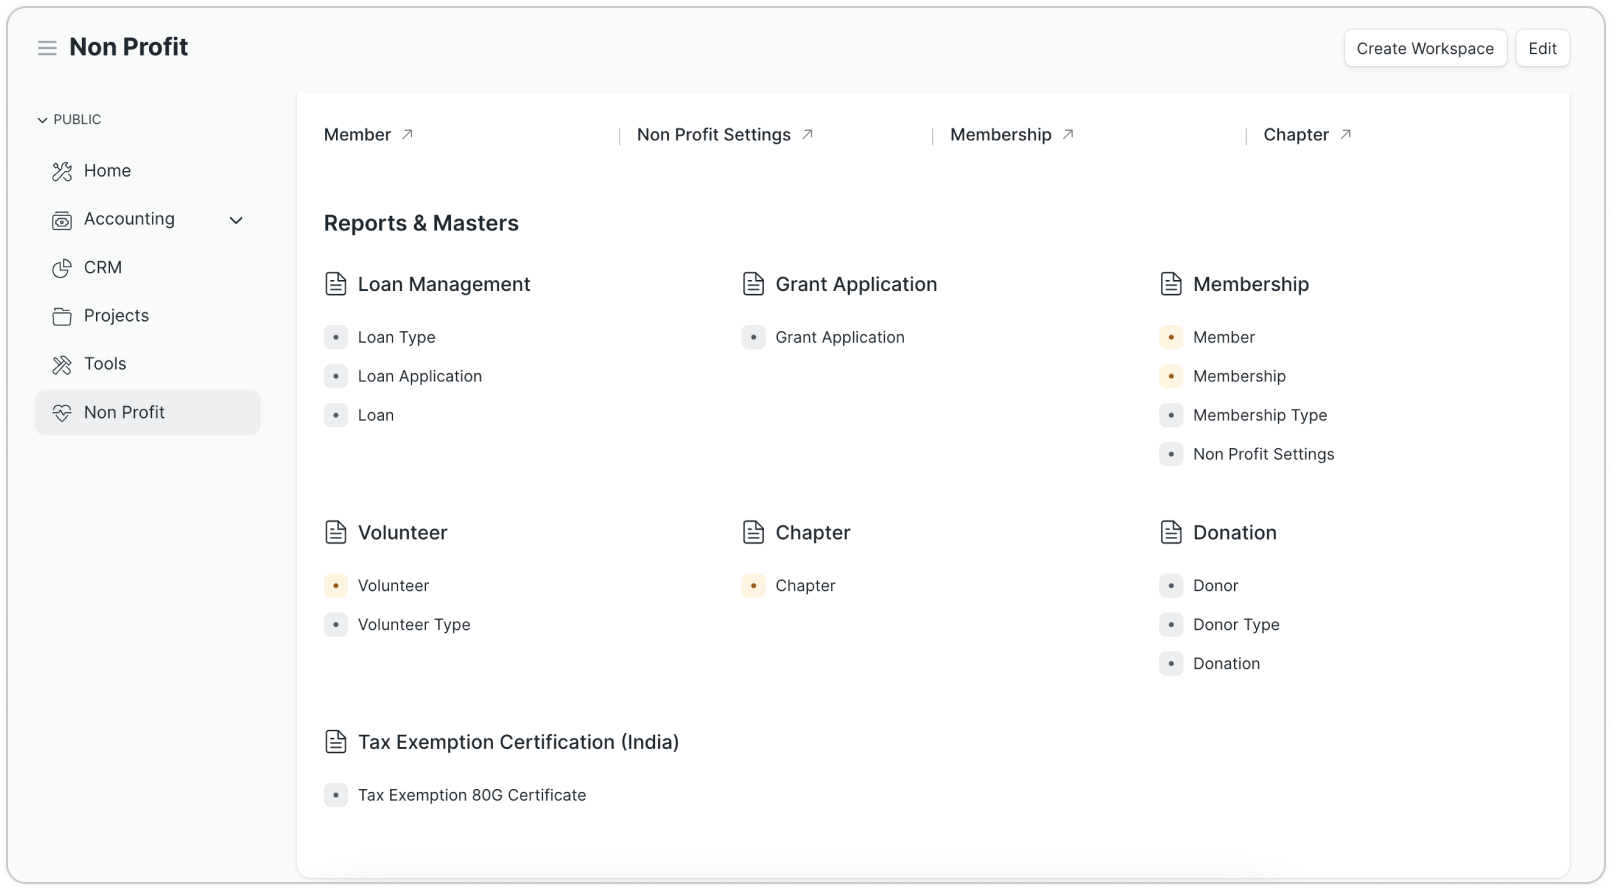1612x890 pixels.
Task: Click the Accounting sidebar icon
Action: pyautogui.click(x=62, y=220)
